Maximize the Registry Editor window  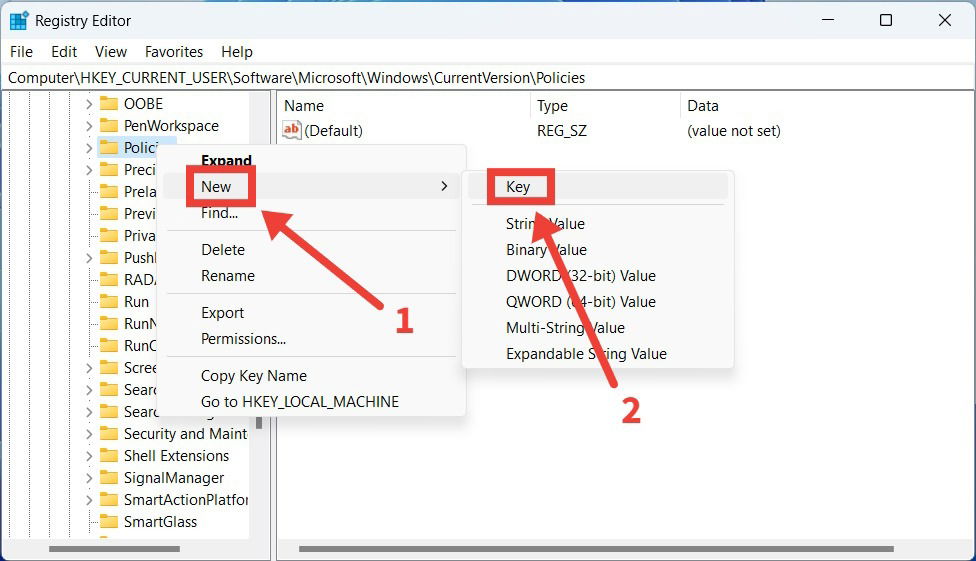coord(886,20)
